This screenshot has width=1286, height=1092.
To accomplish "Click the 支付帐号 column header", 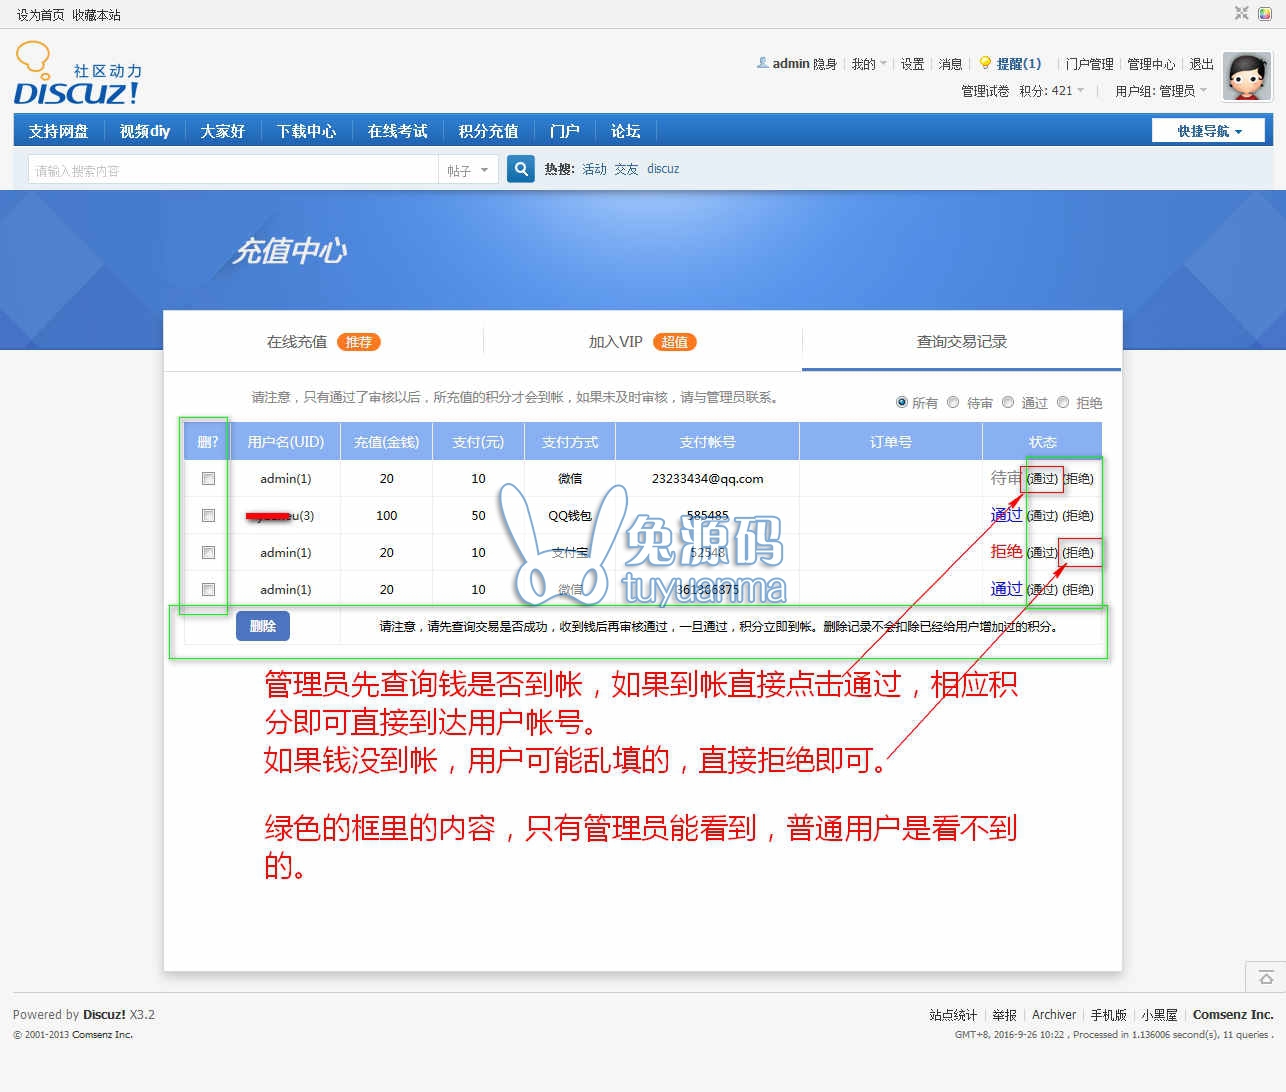I will point(707,442).
